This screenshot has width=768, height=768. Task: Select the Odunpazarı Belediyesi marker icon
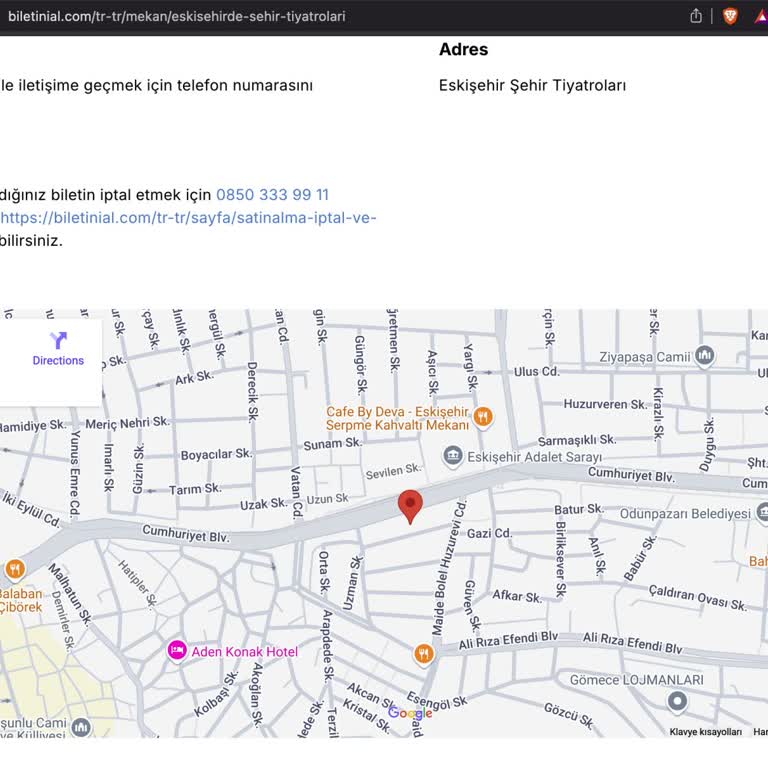762,513
